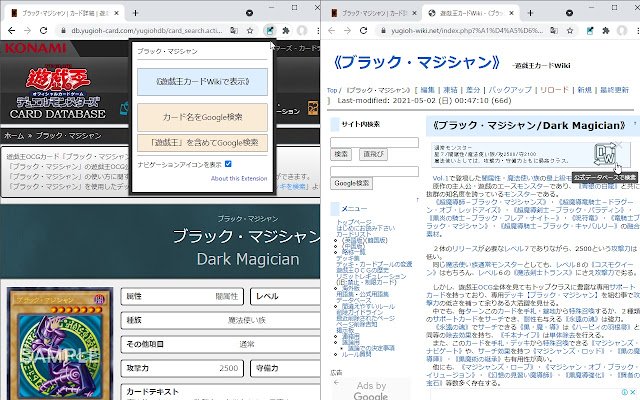Click the translate icon in right window address bar

click(x=554, y=31)
